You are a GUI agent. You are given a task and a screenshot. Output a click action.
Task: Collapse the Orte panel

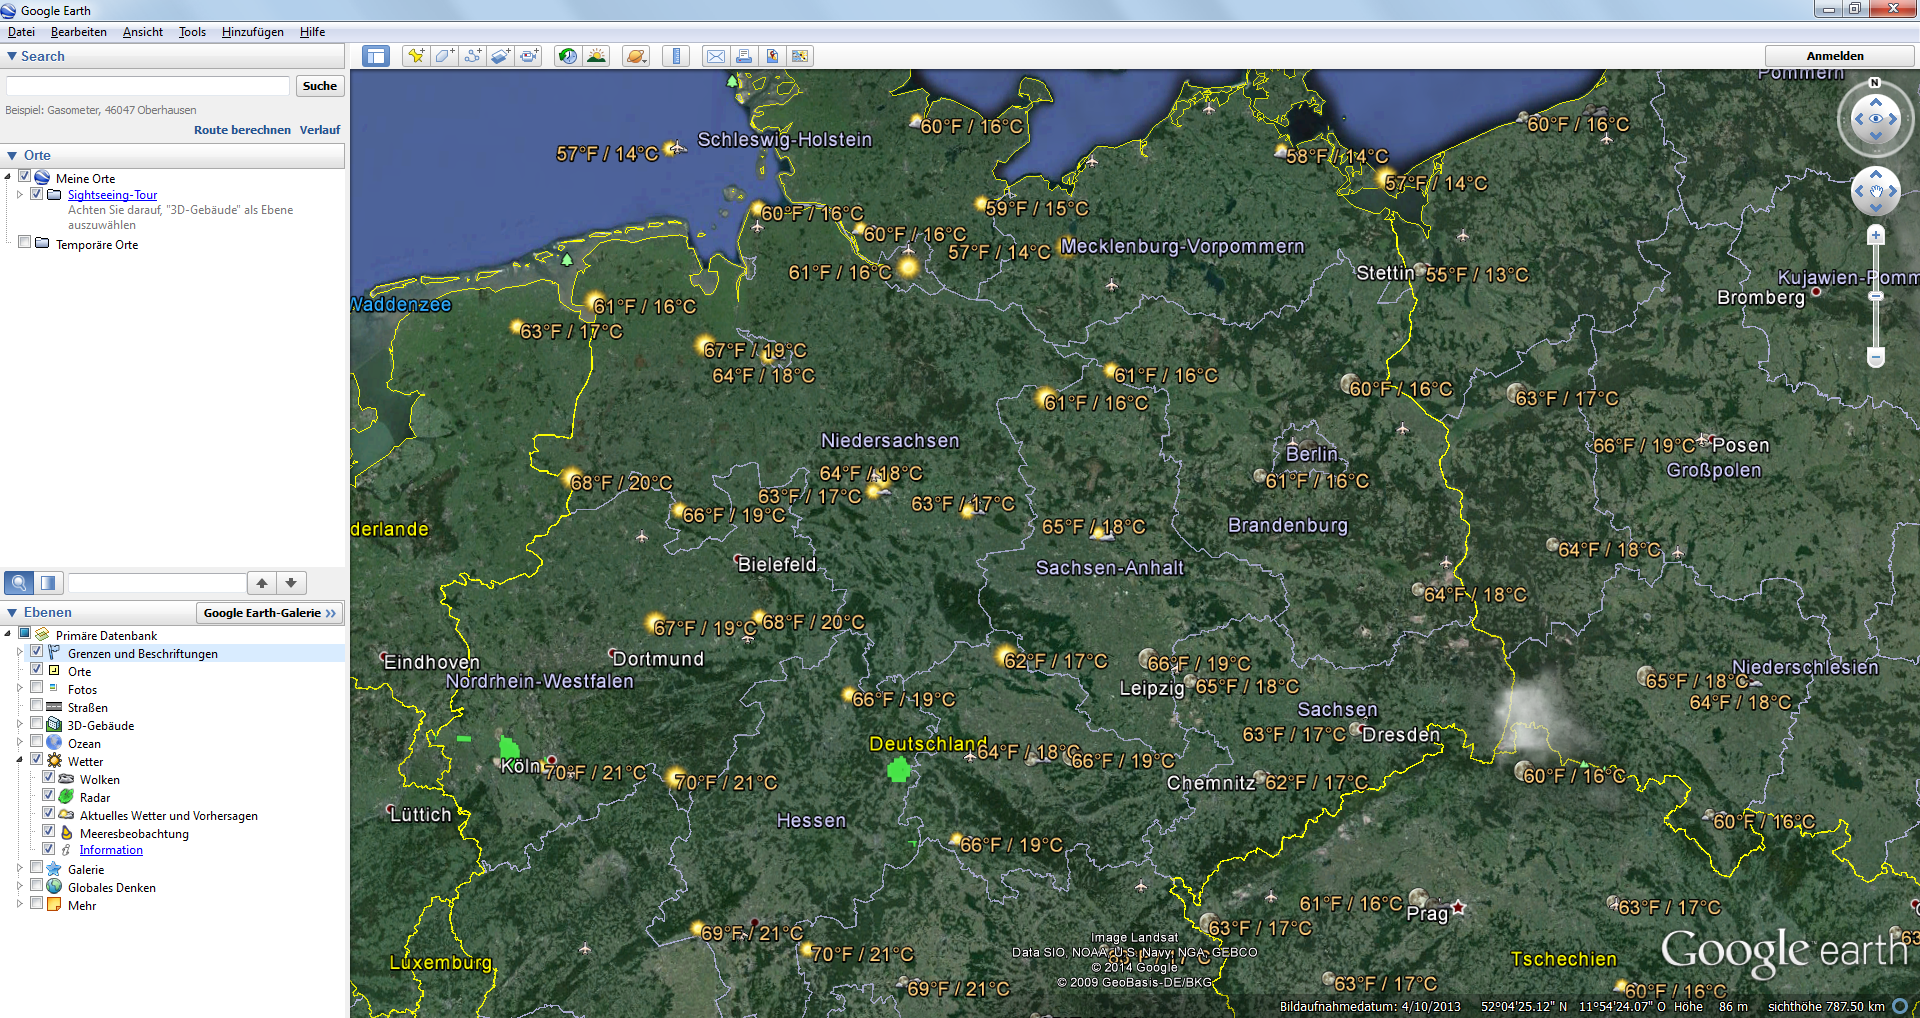[x=12, y=155]
